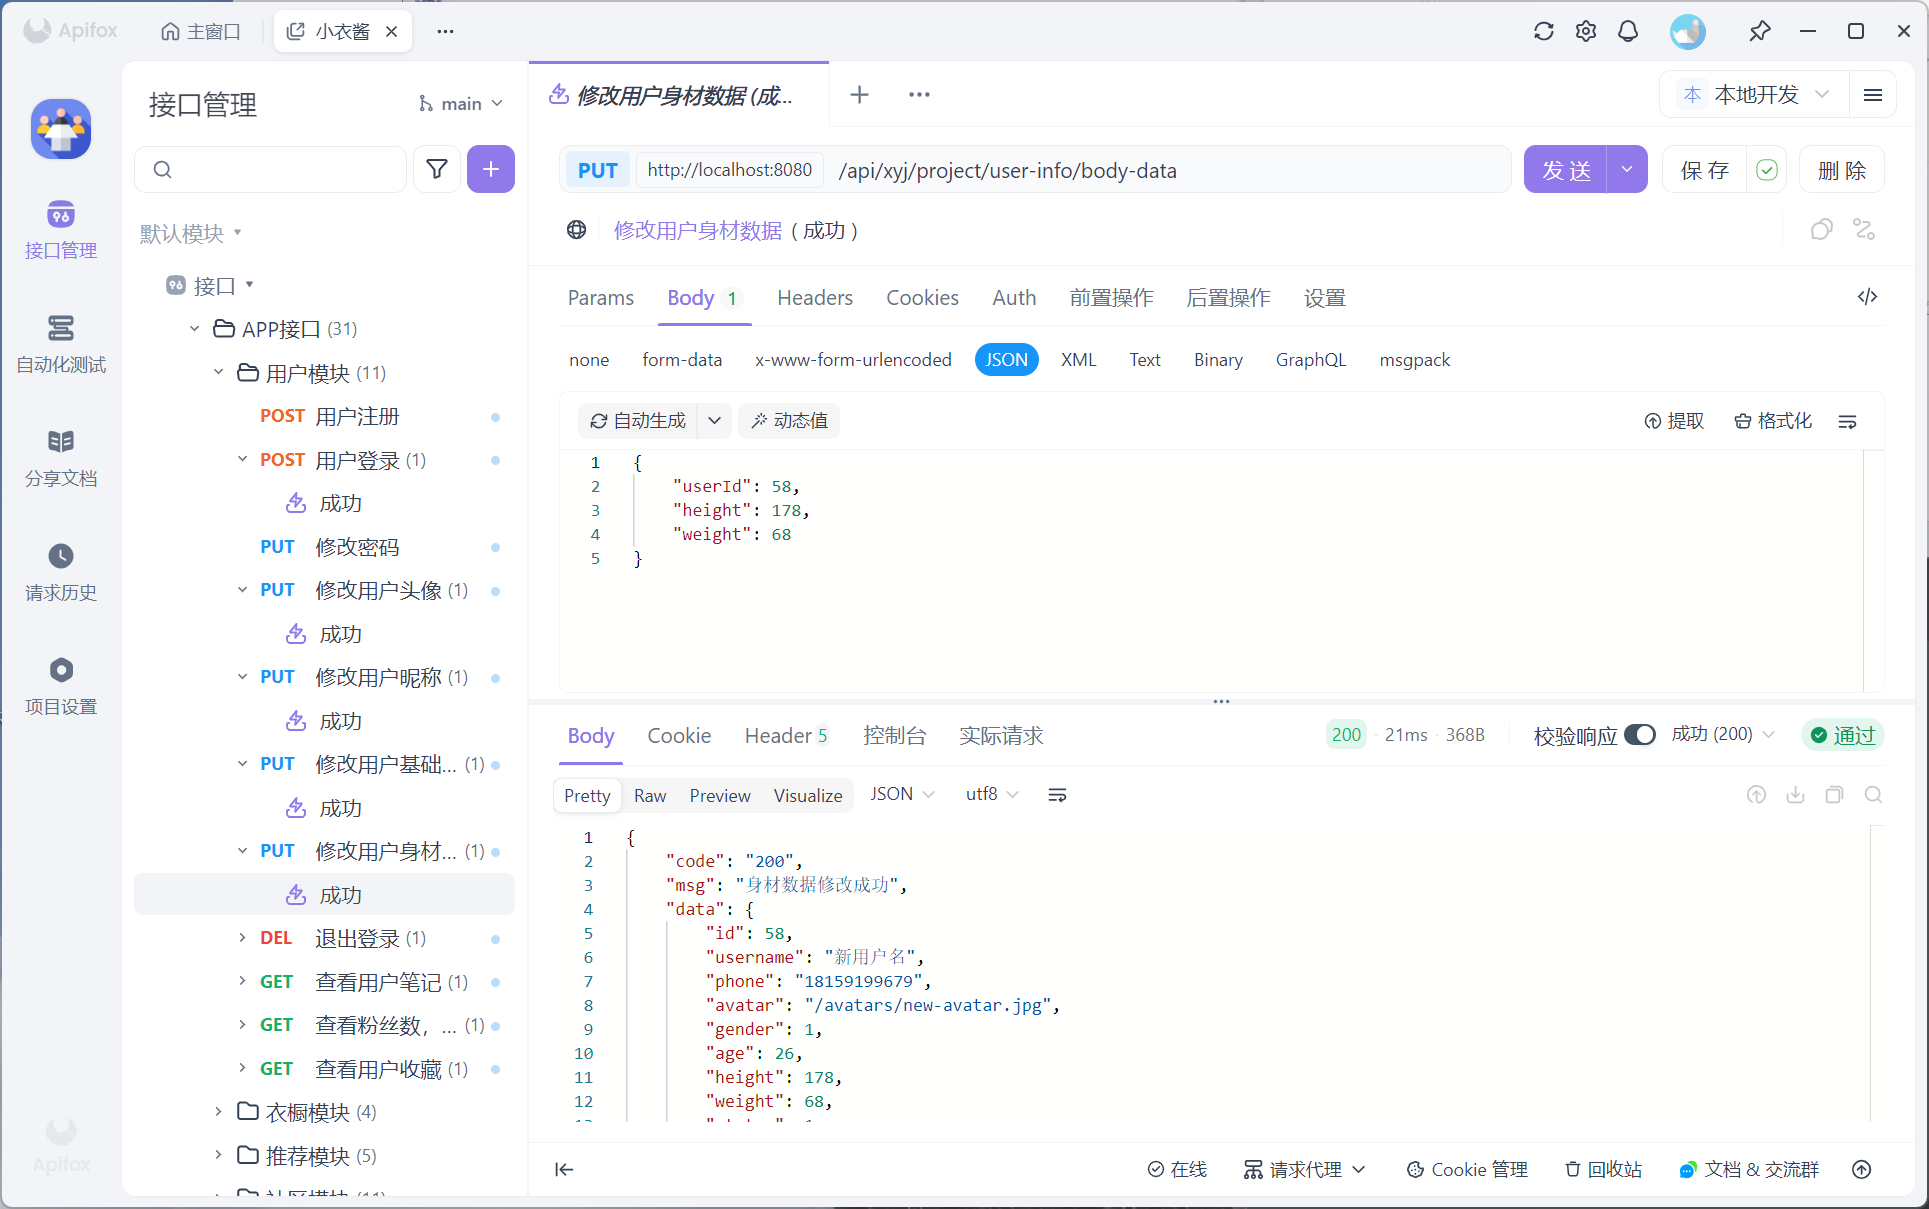Click the refresh sync icon in title bar

(x=1543, y=31)
